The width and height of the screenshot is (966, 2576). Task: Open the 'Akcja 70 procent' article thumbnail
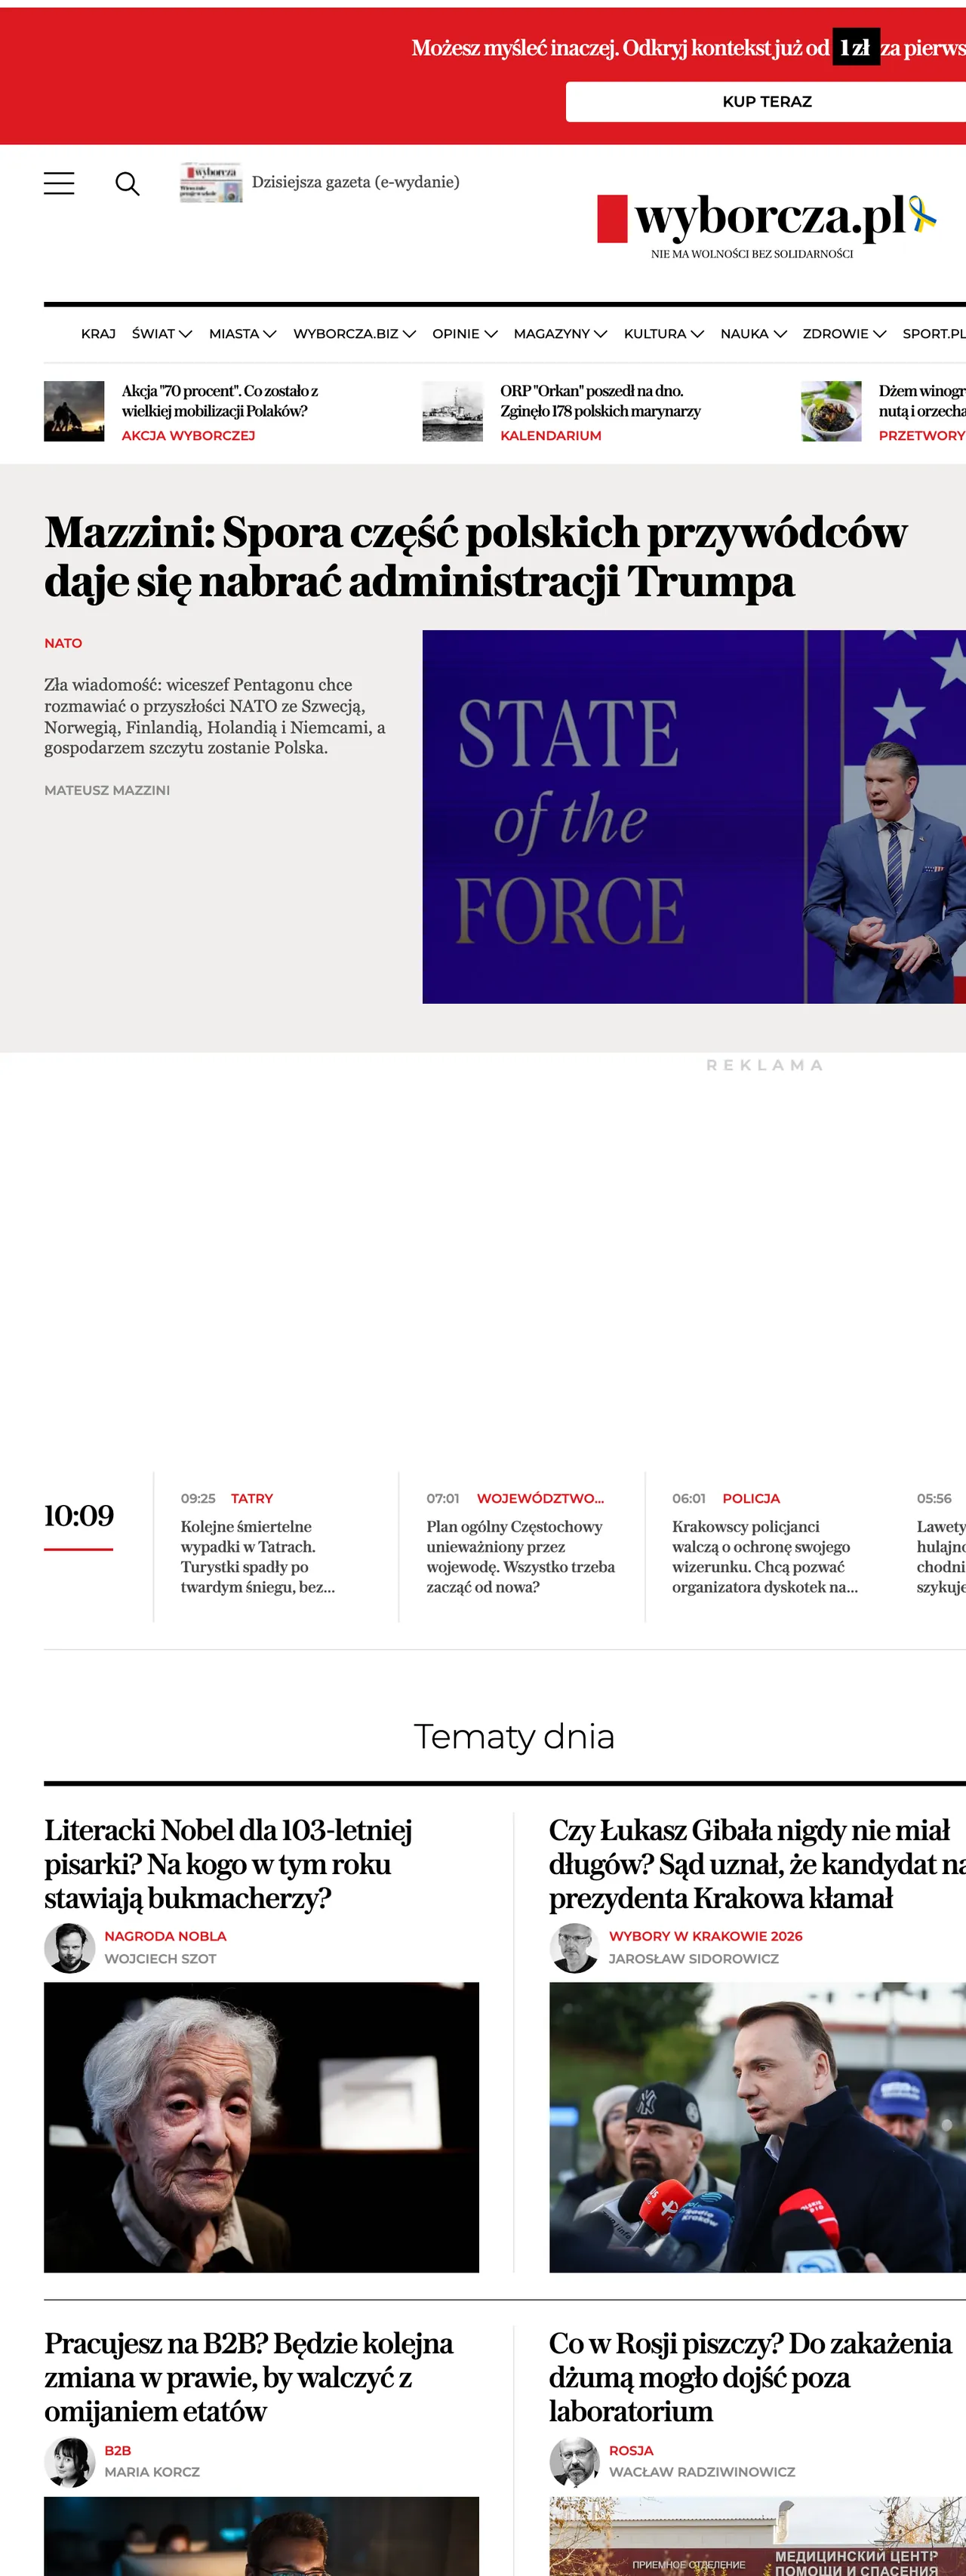click(74, 411)
